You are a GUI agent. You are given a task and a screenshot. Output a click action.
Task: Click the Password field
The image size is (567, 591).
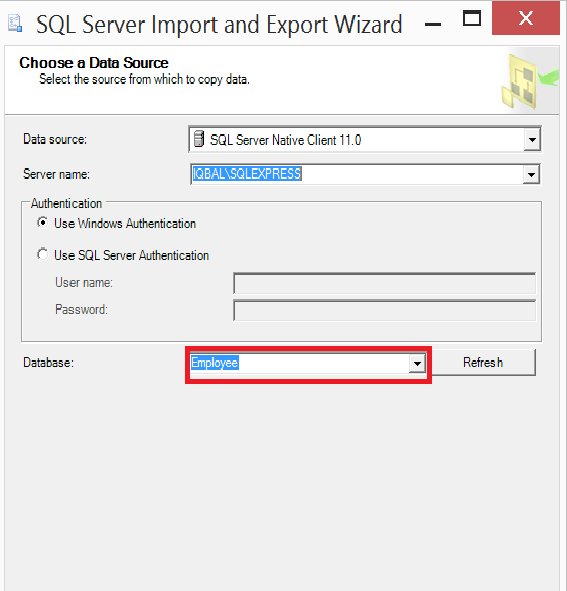point(384,310)
